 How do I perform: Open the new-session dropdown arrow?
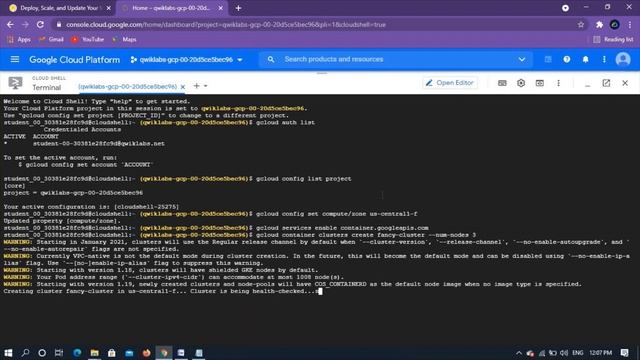click(205, 86)
